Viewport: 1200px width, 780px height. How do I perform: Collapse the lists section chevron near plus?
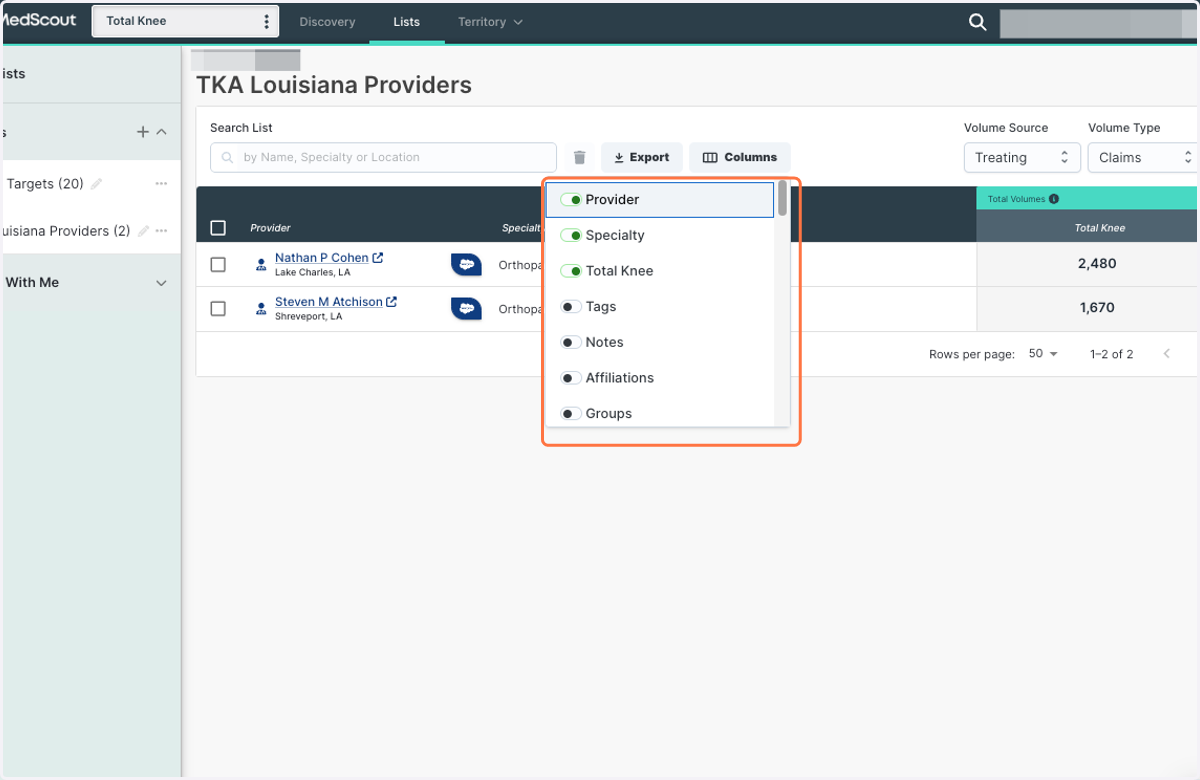pos(162,132)
